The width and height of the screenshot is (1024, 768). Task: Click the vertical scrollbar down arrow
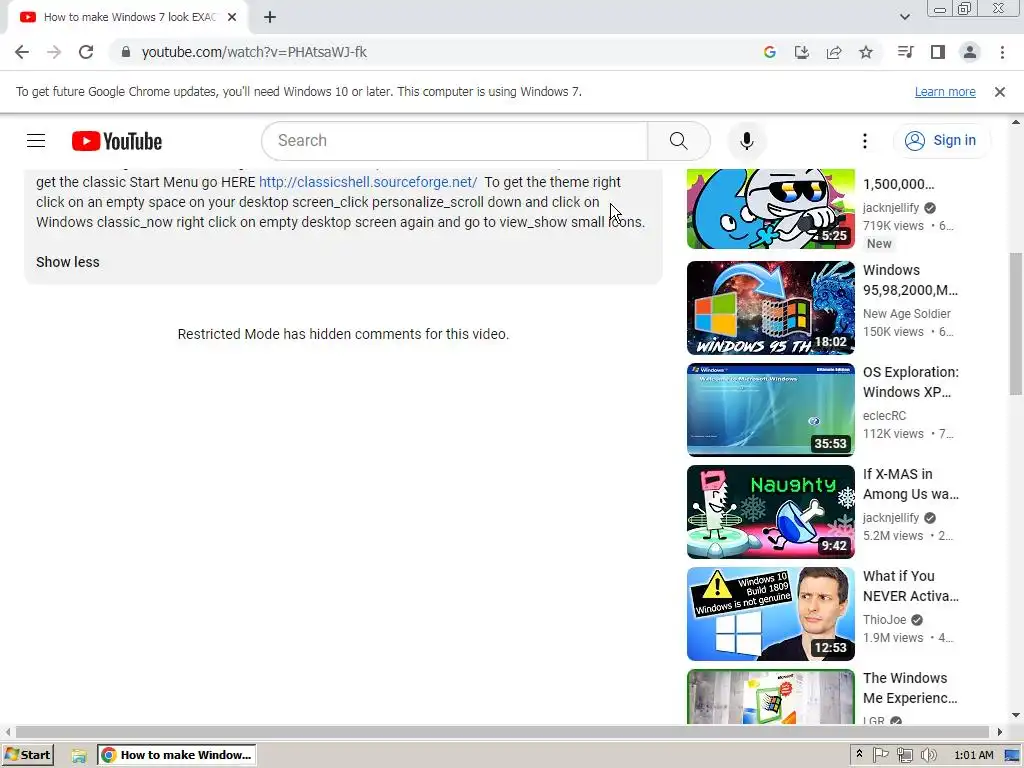point(1016,716)
